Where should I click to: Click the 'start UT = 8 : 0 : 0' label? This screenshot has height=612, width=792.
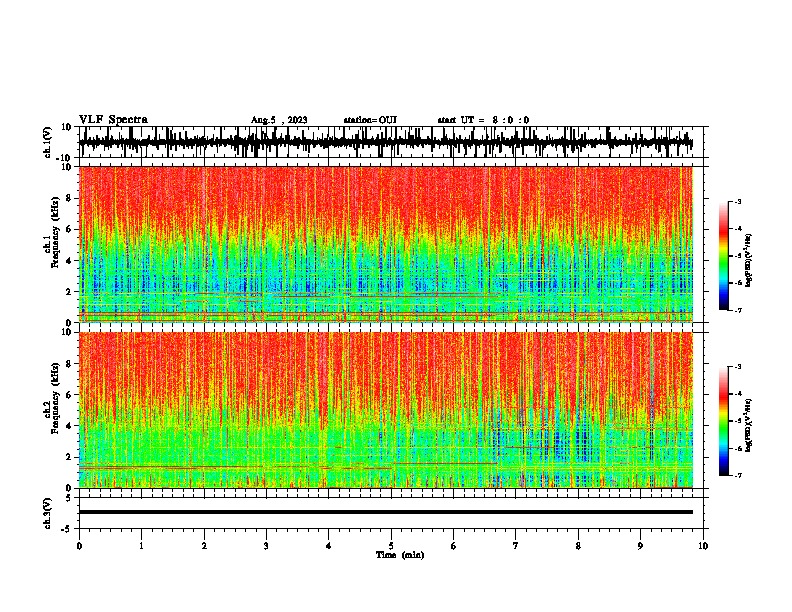483,120
